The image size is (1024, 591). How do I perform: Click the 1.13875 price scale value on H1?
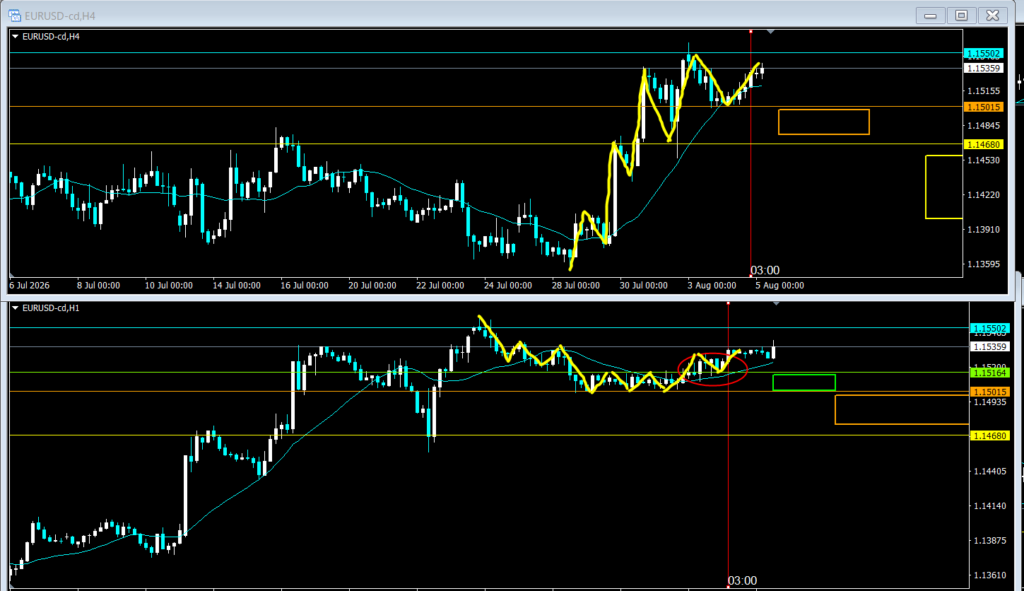[x=990, y=540]
